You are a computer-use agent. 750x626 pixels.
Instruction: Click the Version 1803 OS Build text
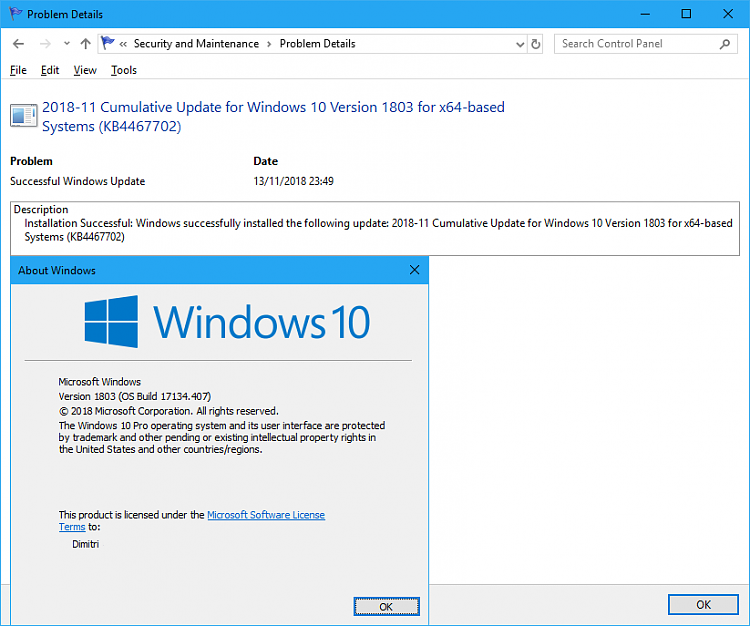[x=134, y=396]
